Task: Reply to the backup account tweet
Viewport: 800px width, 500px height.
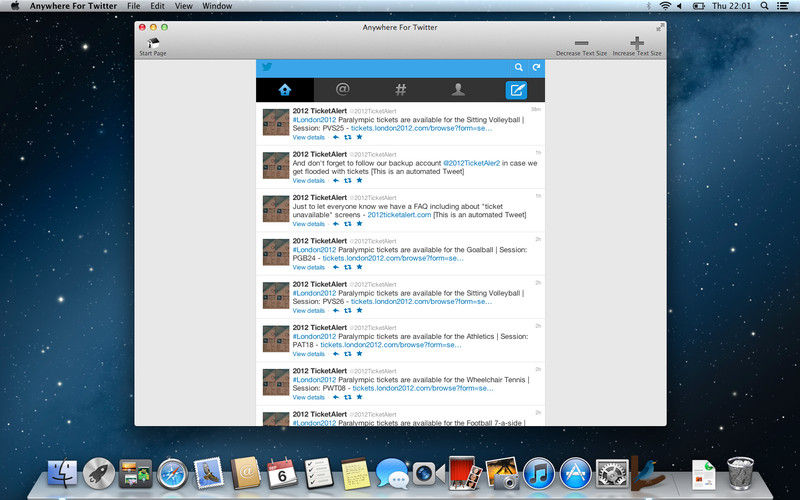Action: [x=336, y=181]
